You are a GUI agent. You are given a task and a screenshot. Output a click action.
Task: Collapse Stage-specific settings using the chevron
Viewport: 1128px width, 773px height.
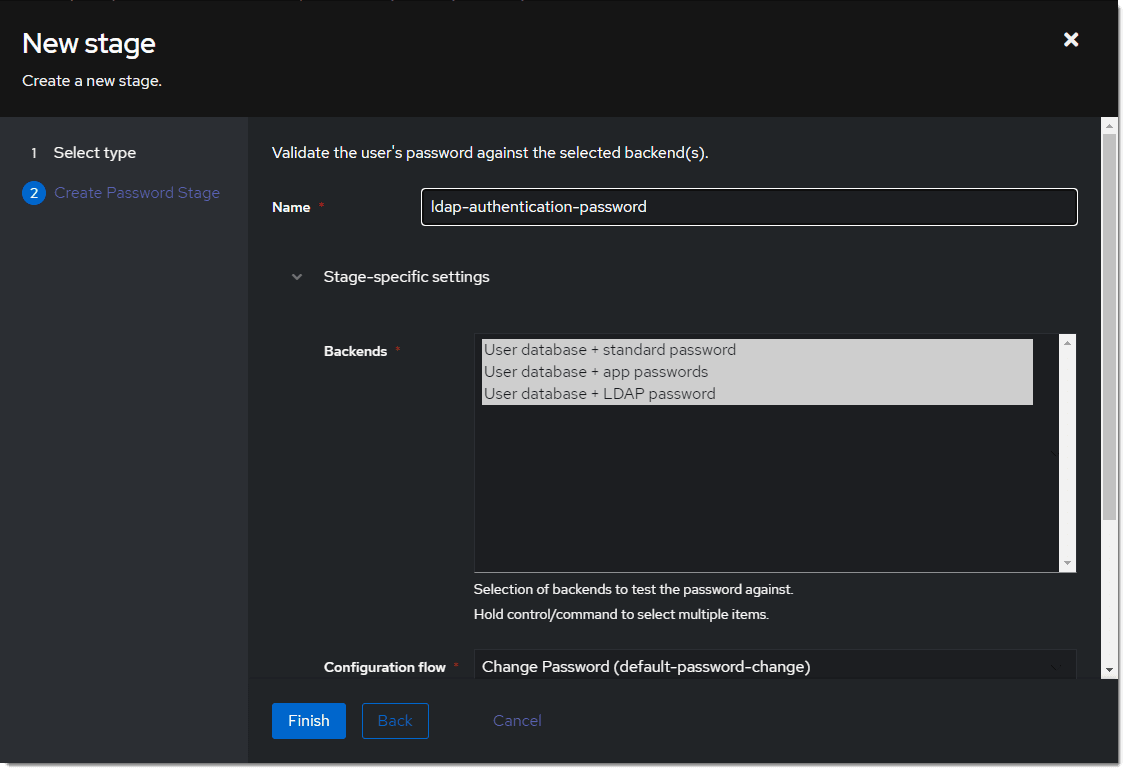(x=297, y=277)
